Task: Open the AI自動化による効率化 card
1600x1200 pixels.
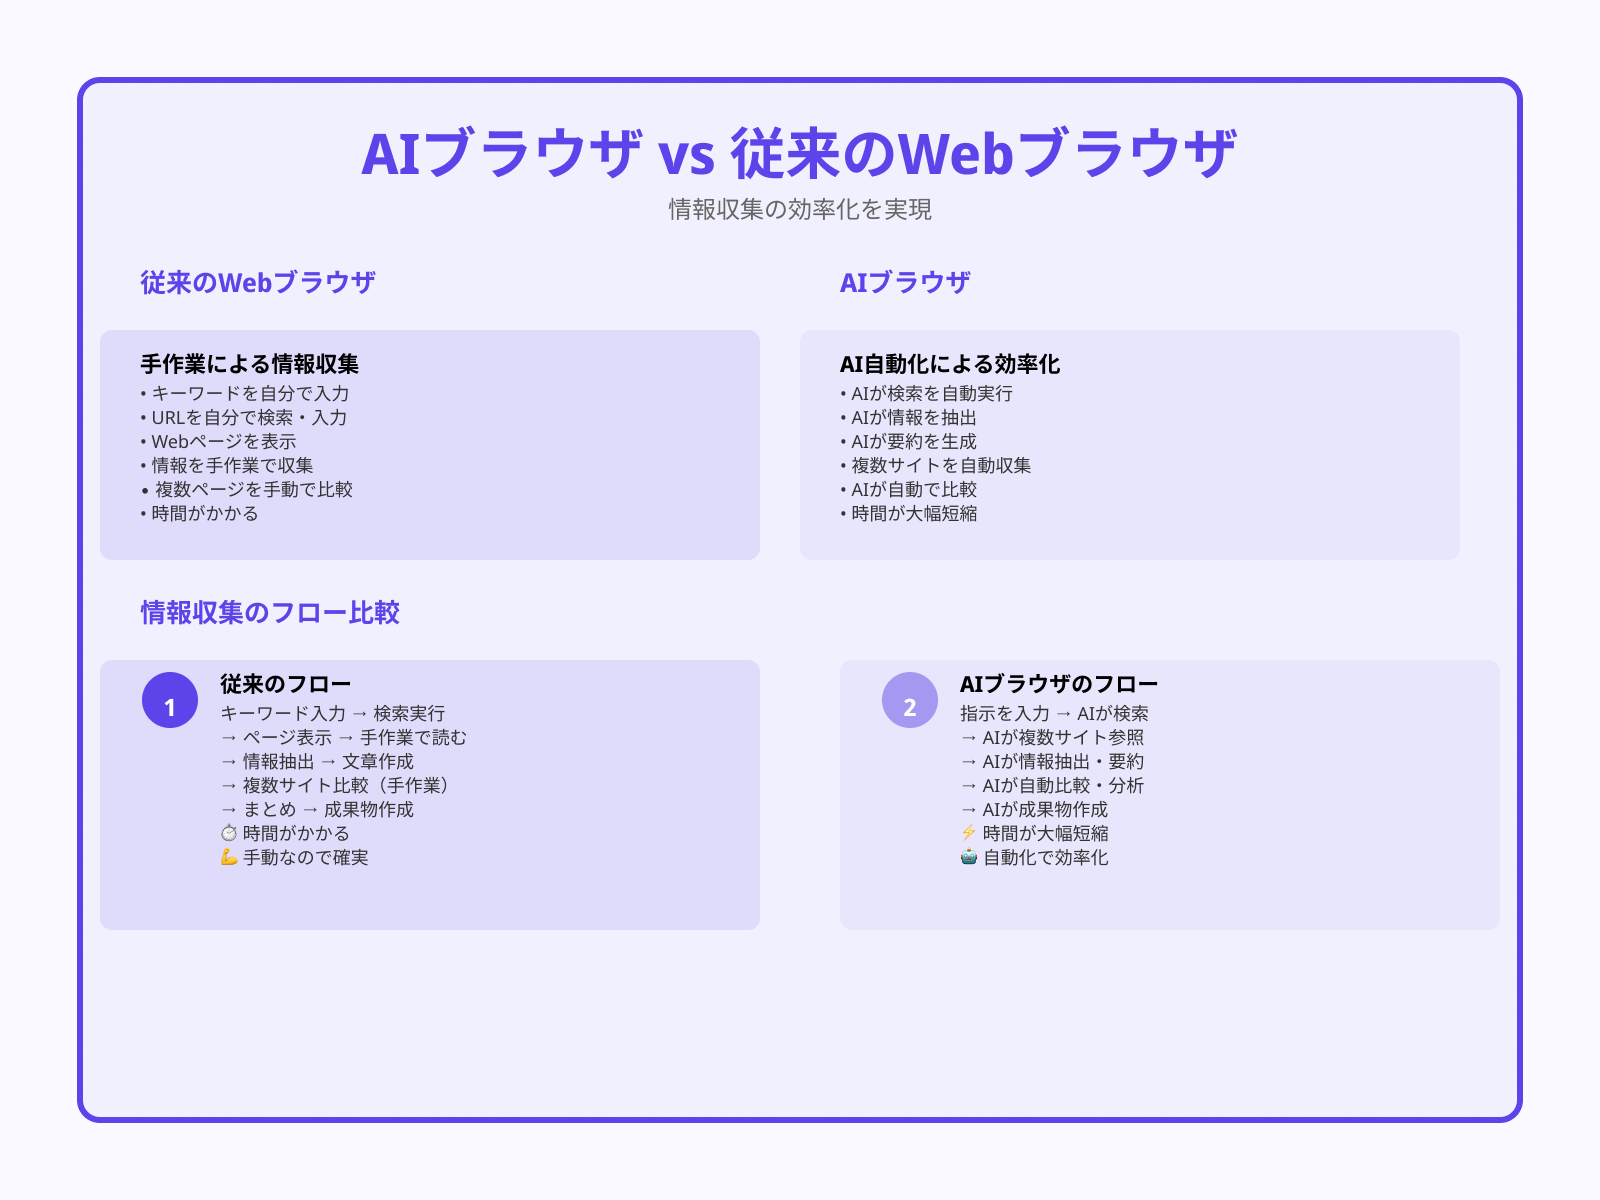Action: point(1130,444)
